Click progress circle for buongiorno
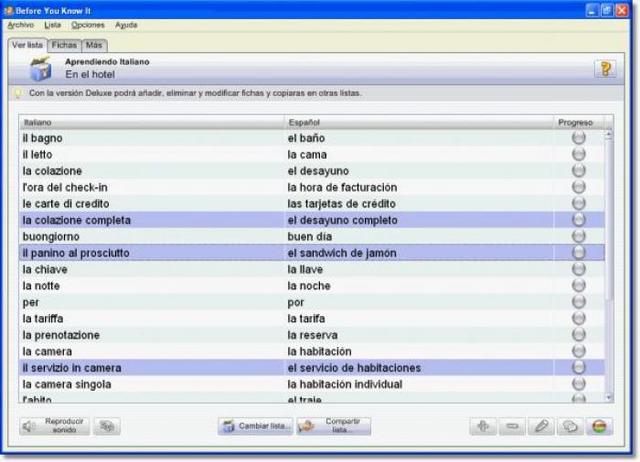 point(579,236)
